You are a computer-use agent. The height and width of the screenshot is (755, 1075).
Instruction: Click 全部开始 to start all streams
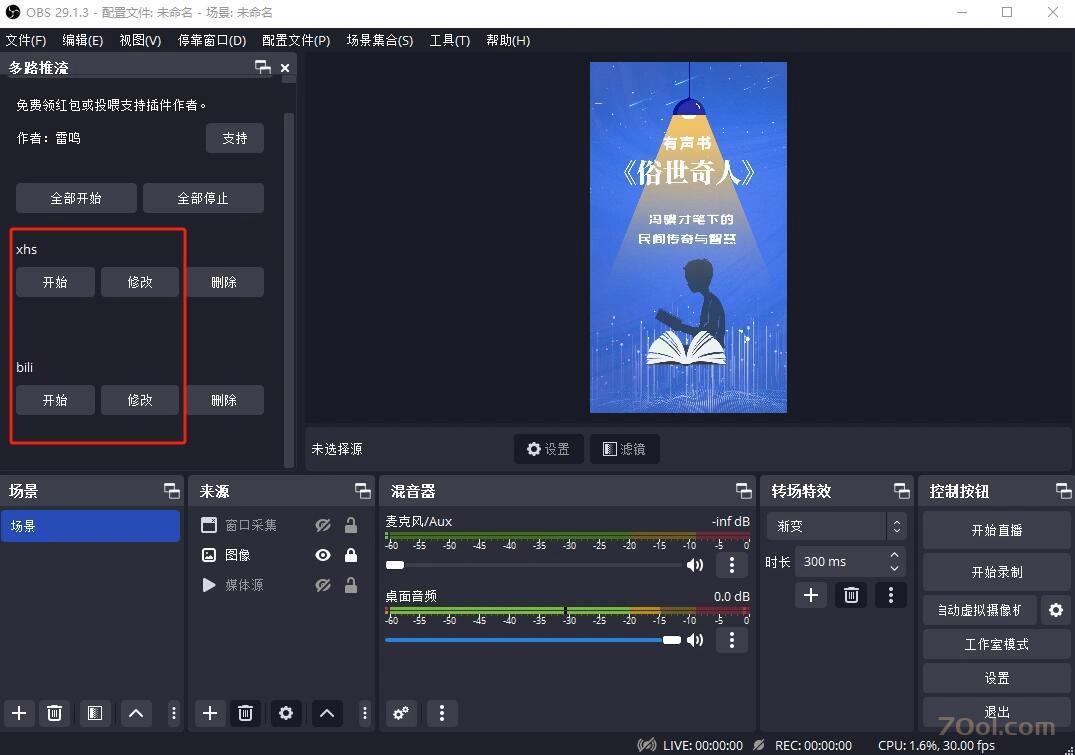(76, 198)
